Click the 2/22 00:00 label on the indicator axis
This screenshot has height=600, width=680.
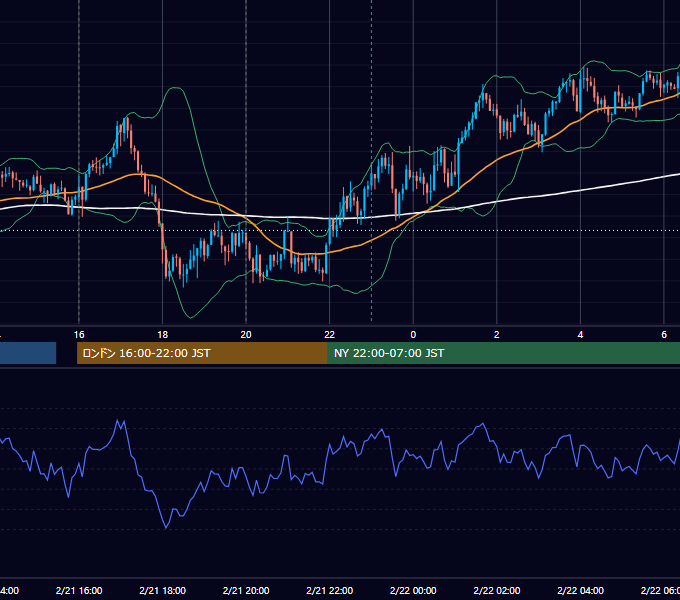tap(413, 591)
